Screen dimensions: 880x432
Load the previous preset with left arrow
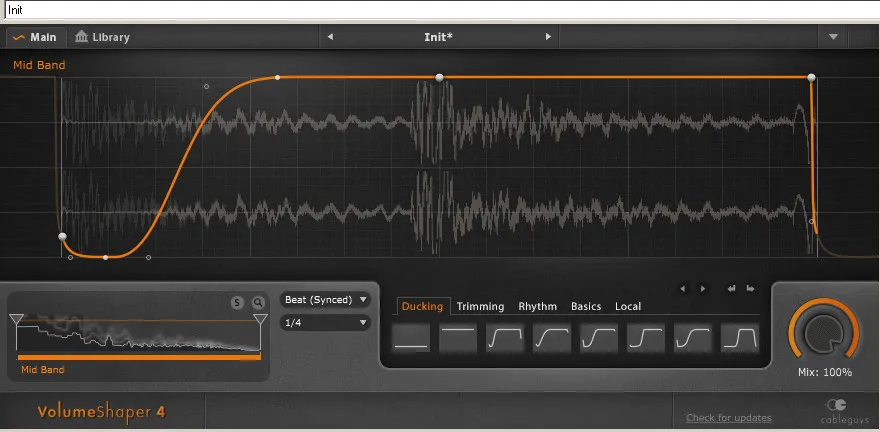[x=330, y=37]
